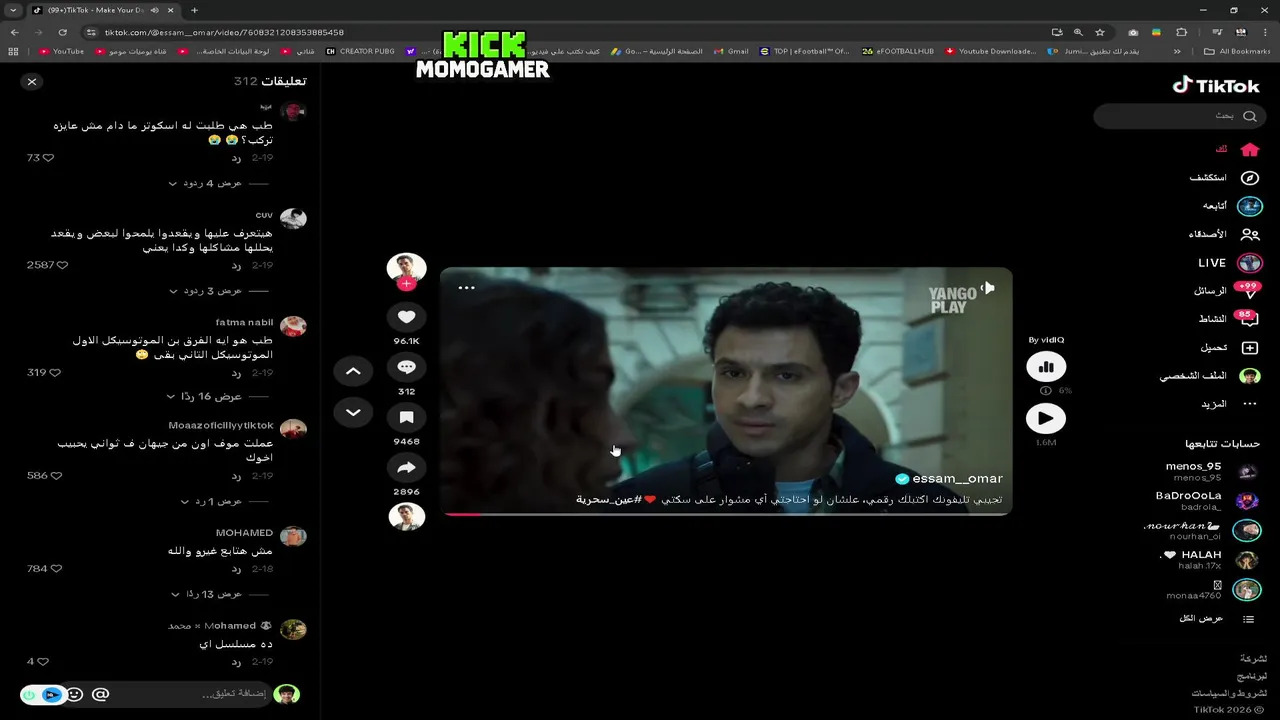Like the comment with 73 likes
Viewport: 1280px width, 720px height.
pyautogui.click(x=47, y=158)
